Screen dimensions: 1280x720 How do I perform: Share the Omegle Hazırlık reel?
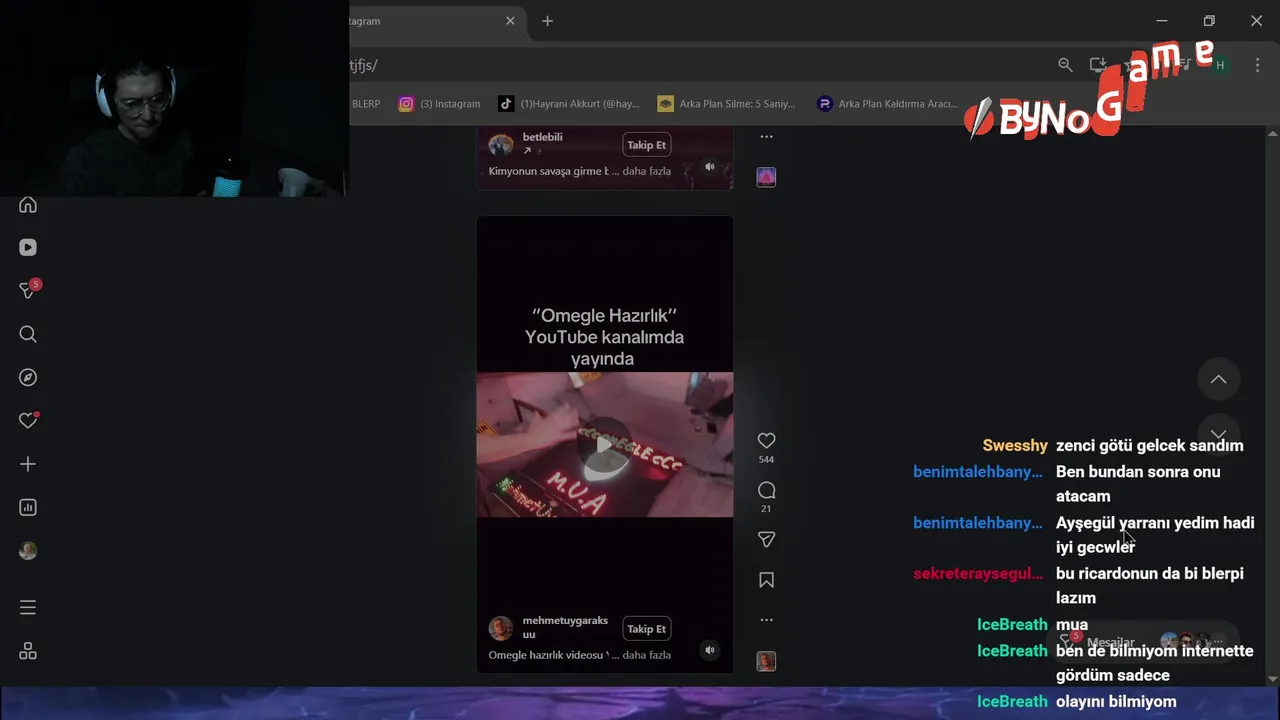tap(766, 539)
